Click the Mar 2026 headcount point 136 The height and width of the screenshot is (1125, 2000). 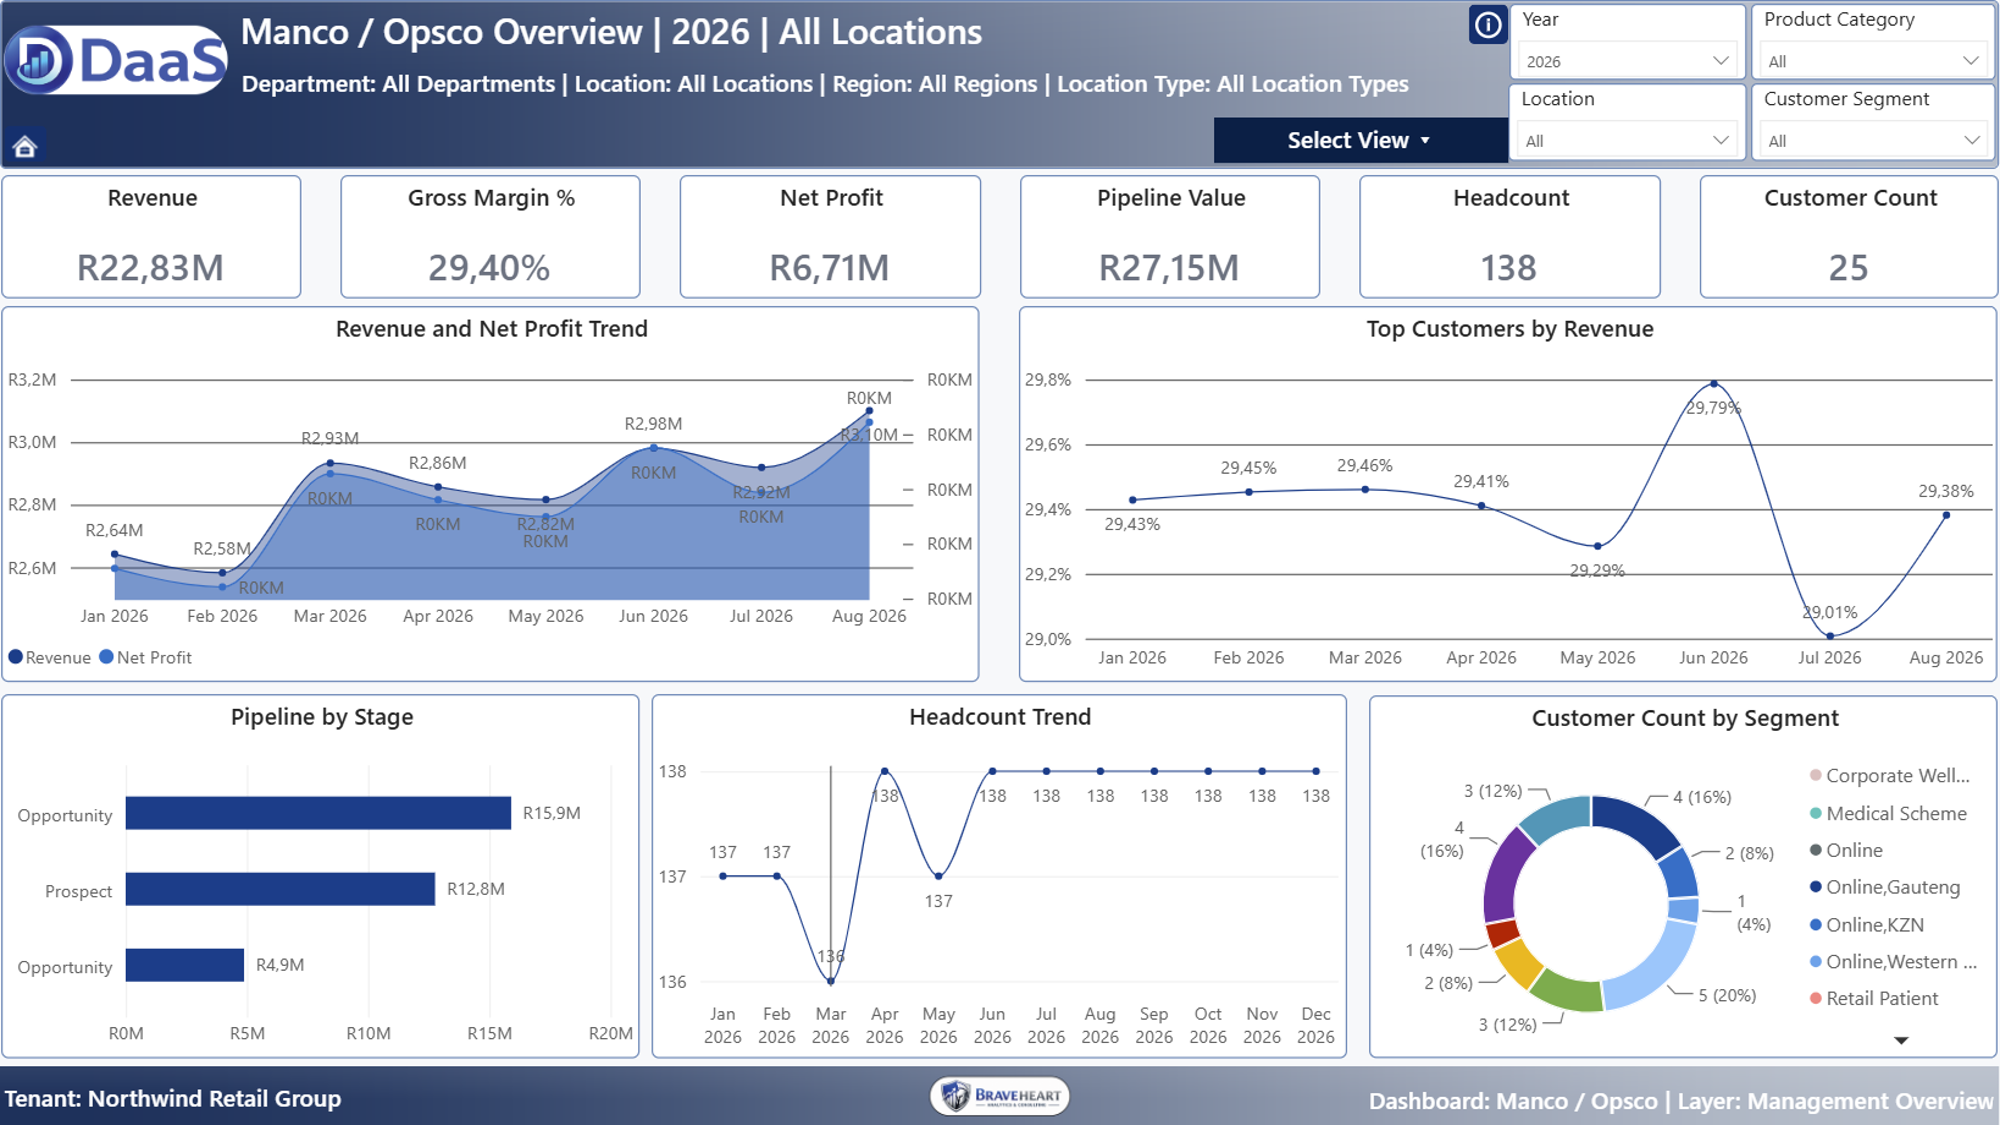click(831, 981)
